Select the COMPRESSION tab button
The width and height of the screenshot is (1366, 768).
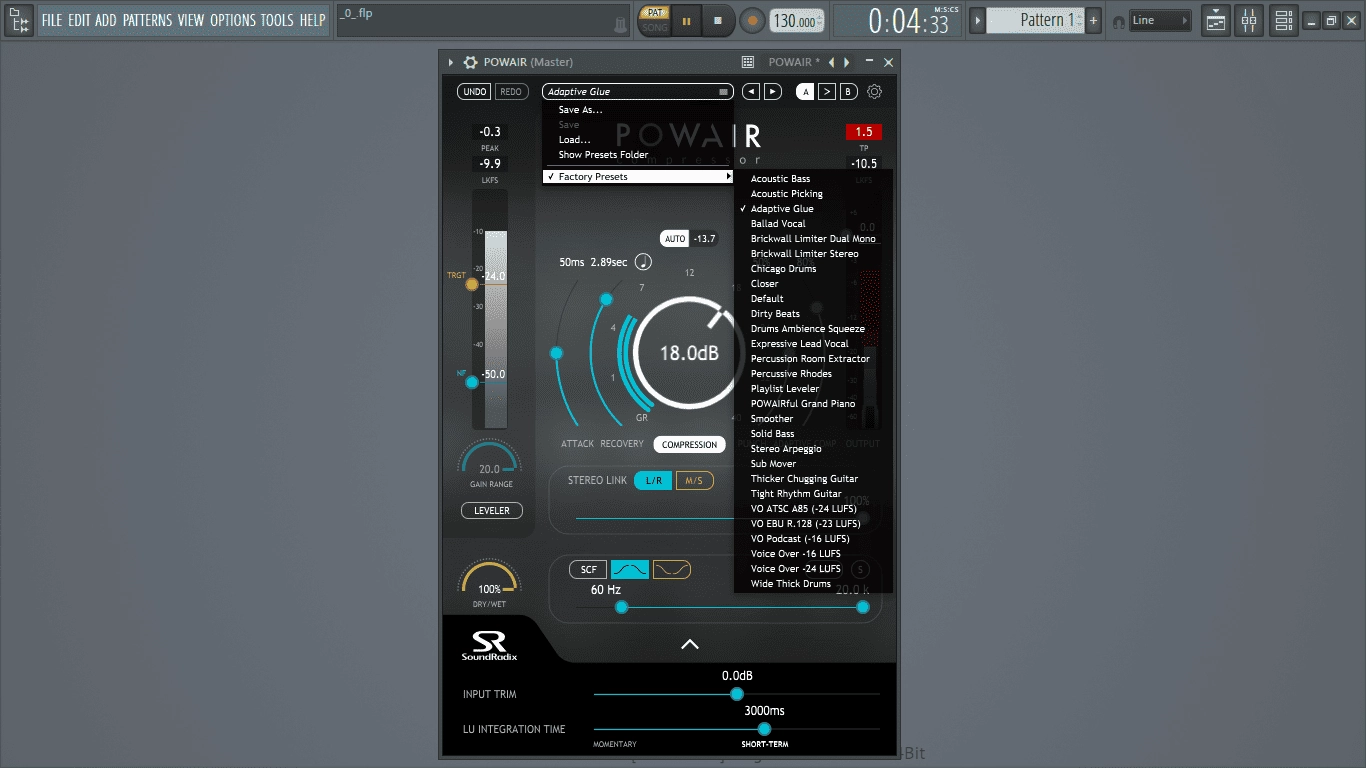point(690,445)
